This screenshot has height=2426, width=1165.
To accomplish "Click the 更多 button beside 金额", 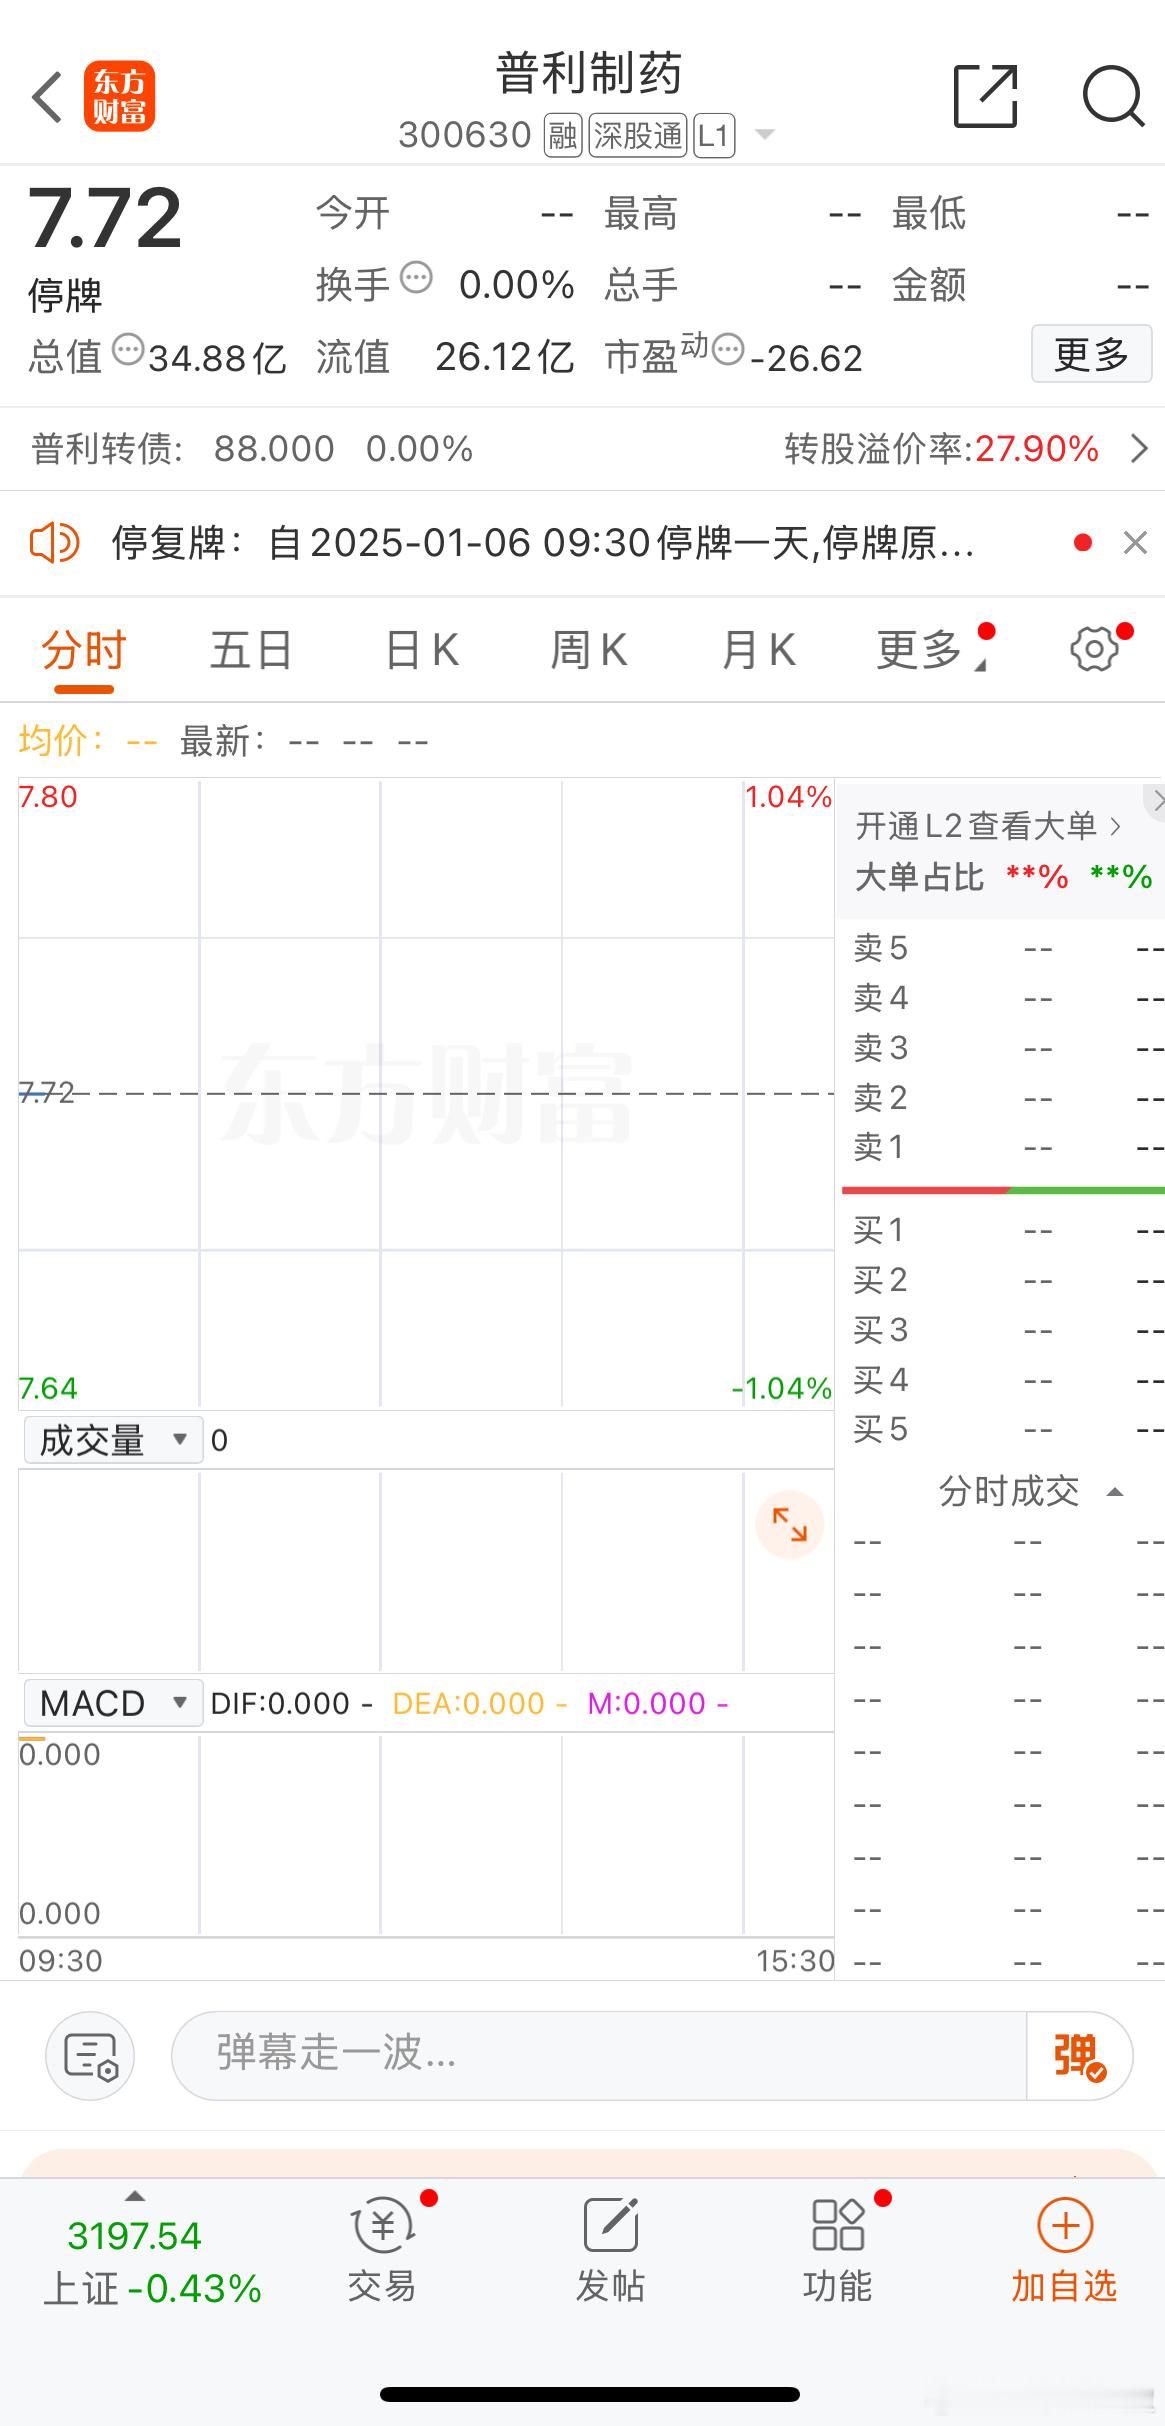I will [1091, 353].
